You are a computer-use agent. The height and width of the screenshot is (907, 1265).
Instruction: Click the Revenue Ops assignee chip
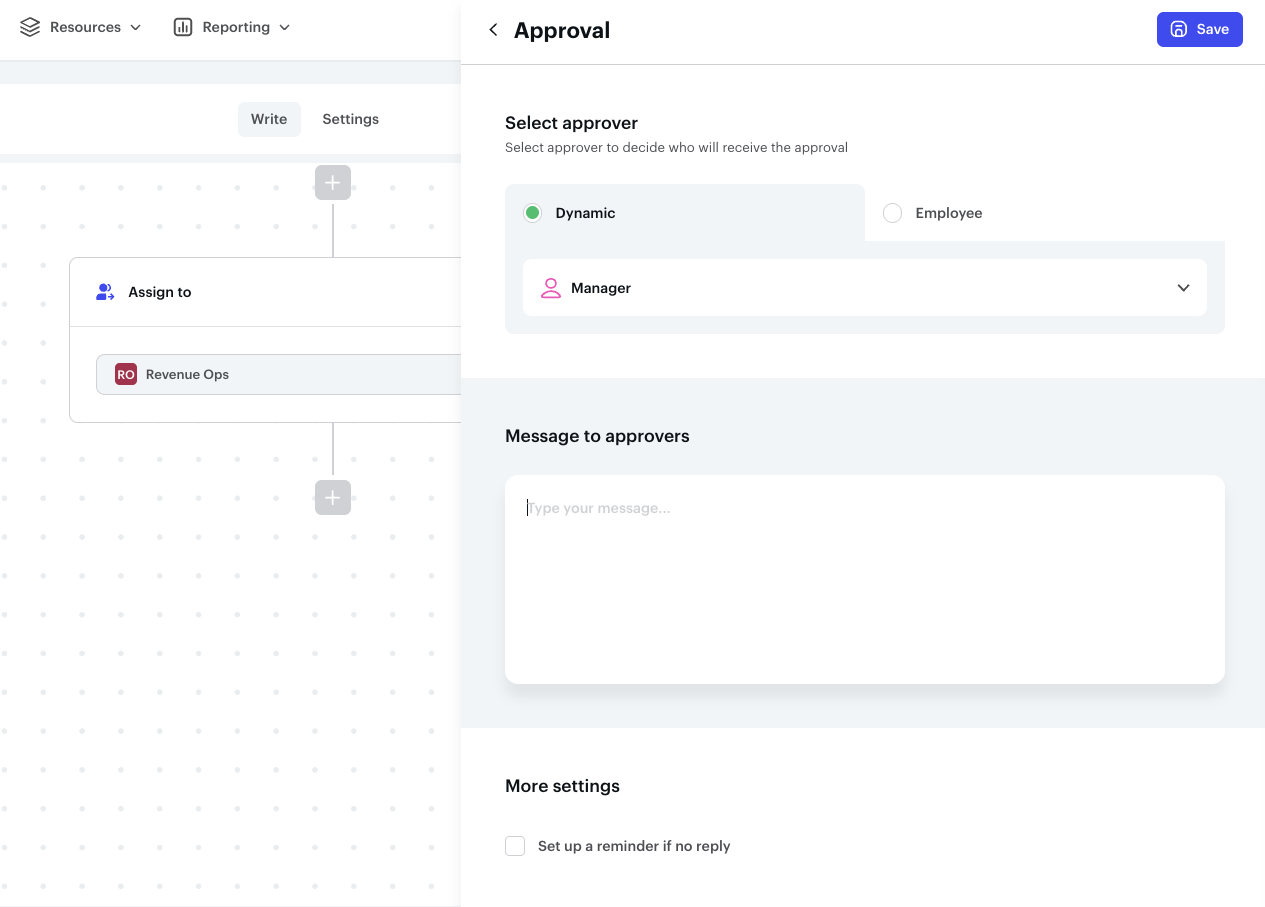[279, 374]
